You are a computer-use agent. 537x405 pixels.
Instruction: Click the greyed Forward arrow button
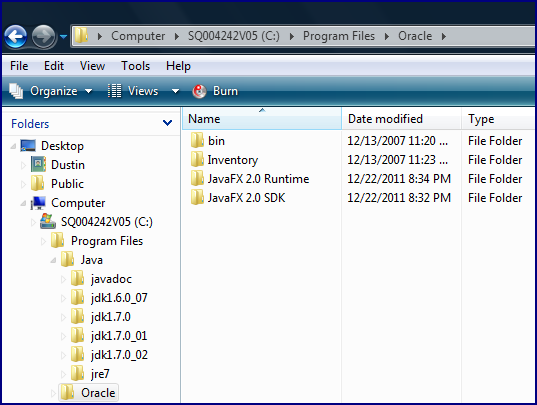click(x=43, y=36)
